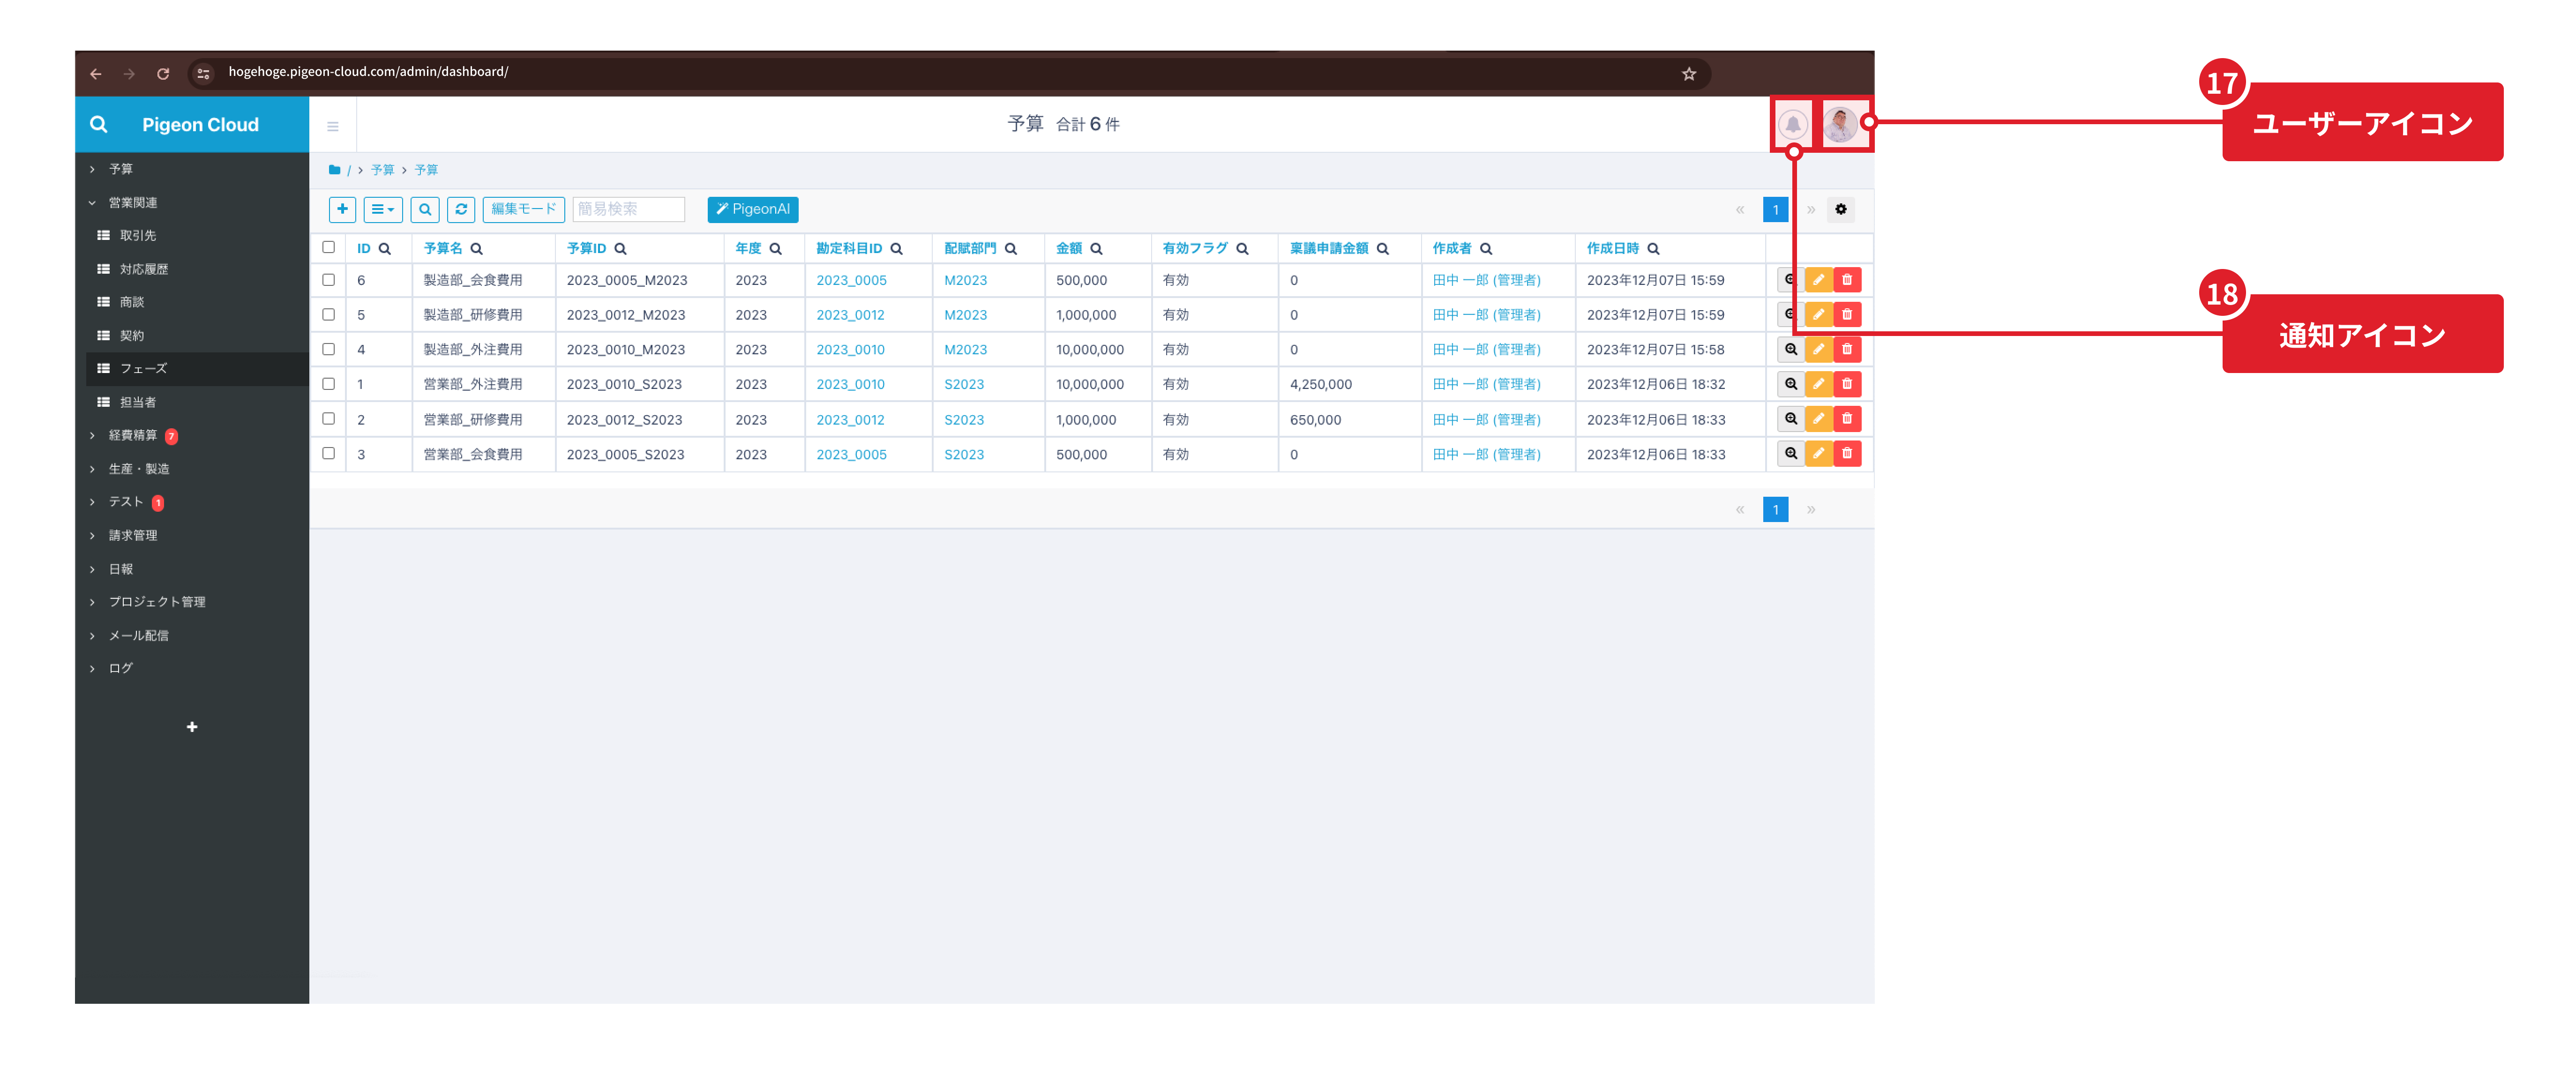Check the select-all checkbox in the table header
Viewport: 2576px width, 1090px height.
(328, 247)
